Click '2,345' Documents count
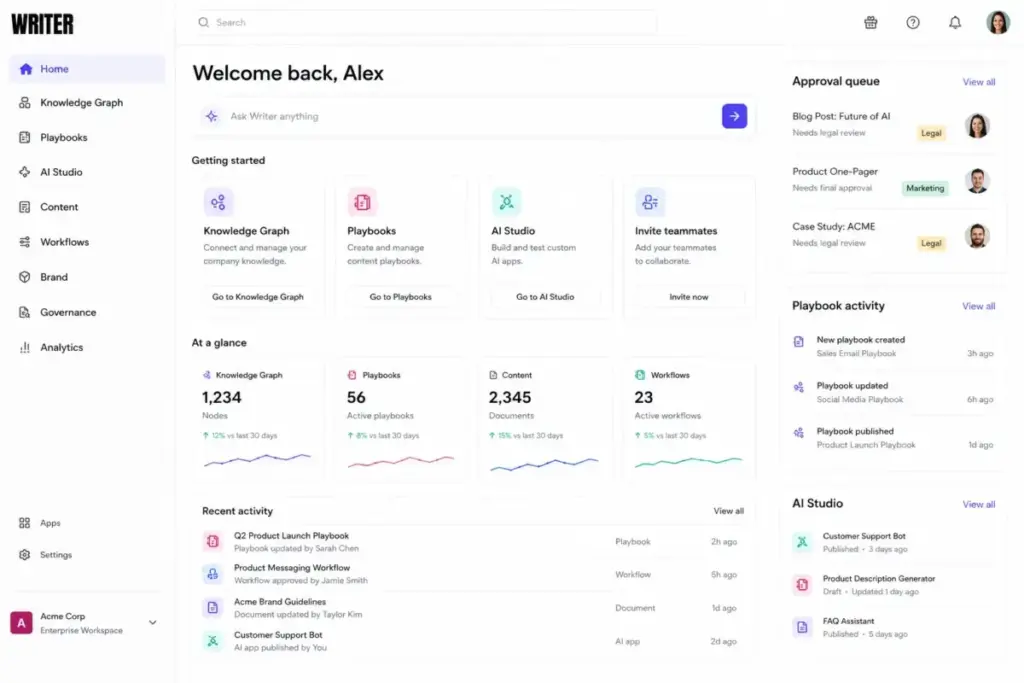The width and height of the screenshot is (1024, 683). tap(510, 398)
